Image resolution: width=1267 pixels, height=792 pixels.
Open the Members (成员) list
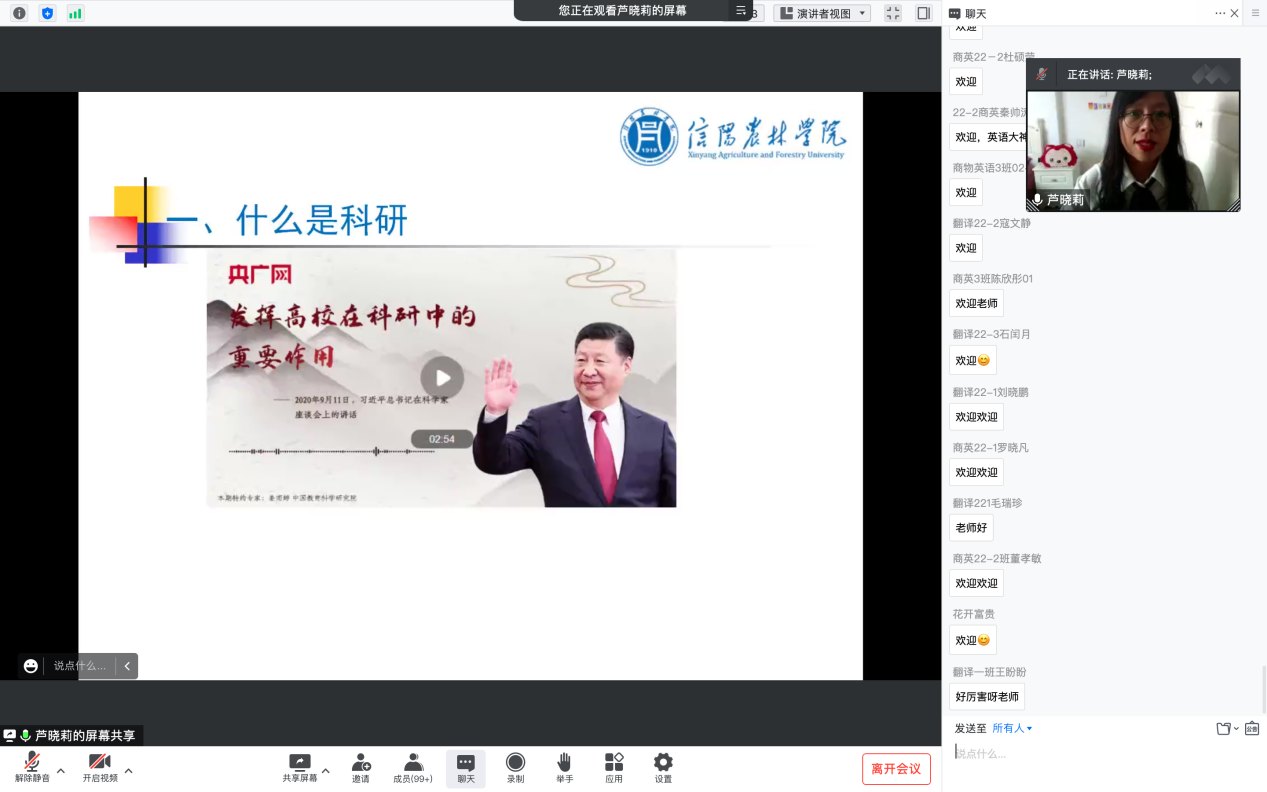pos(413,767)
